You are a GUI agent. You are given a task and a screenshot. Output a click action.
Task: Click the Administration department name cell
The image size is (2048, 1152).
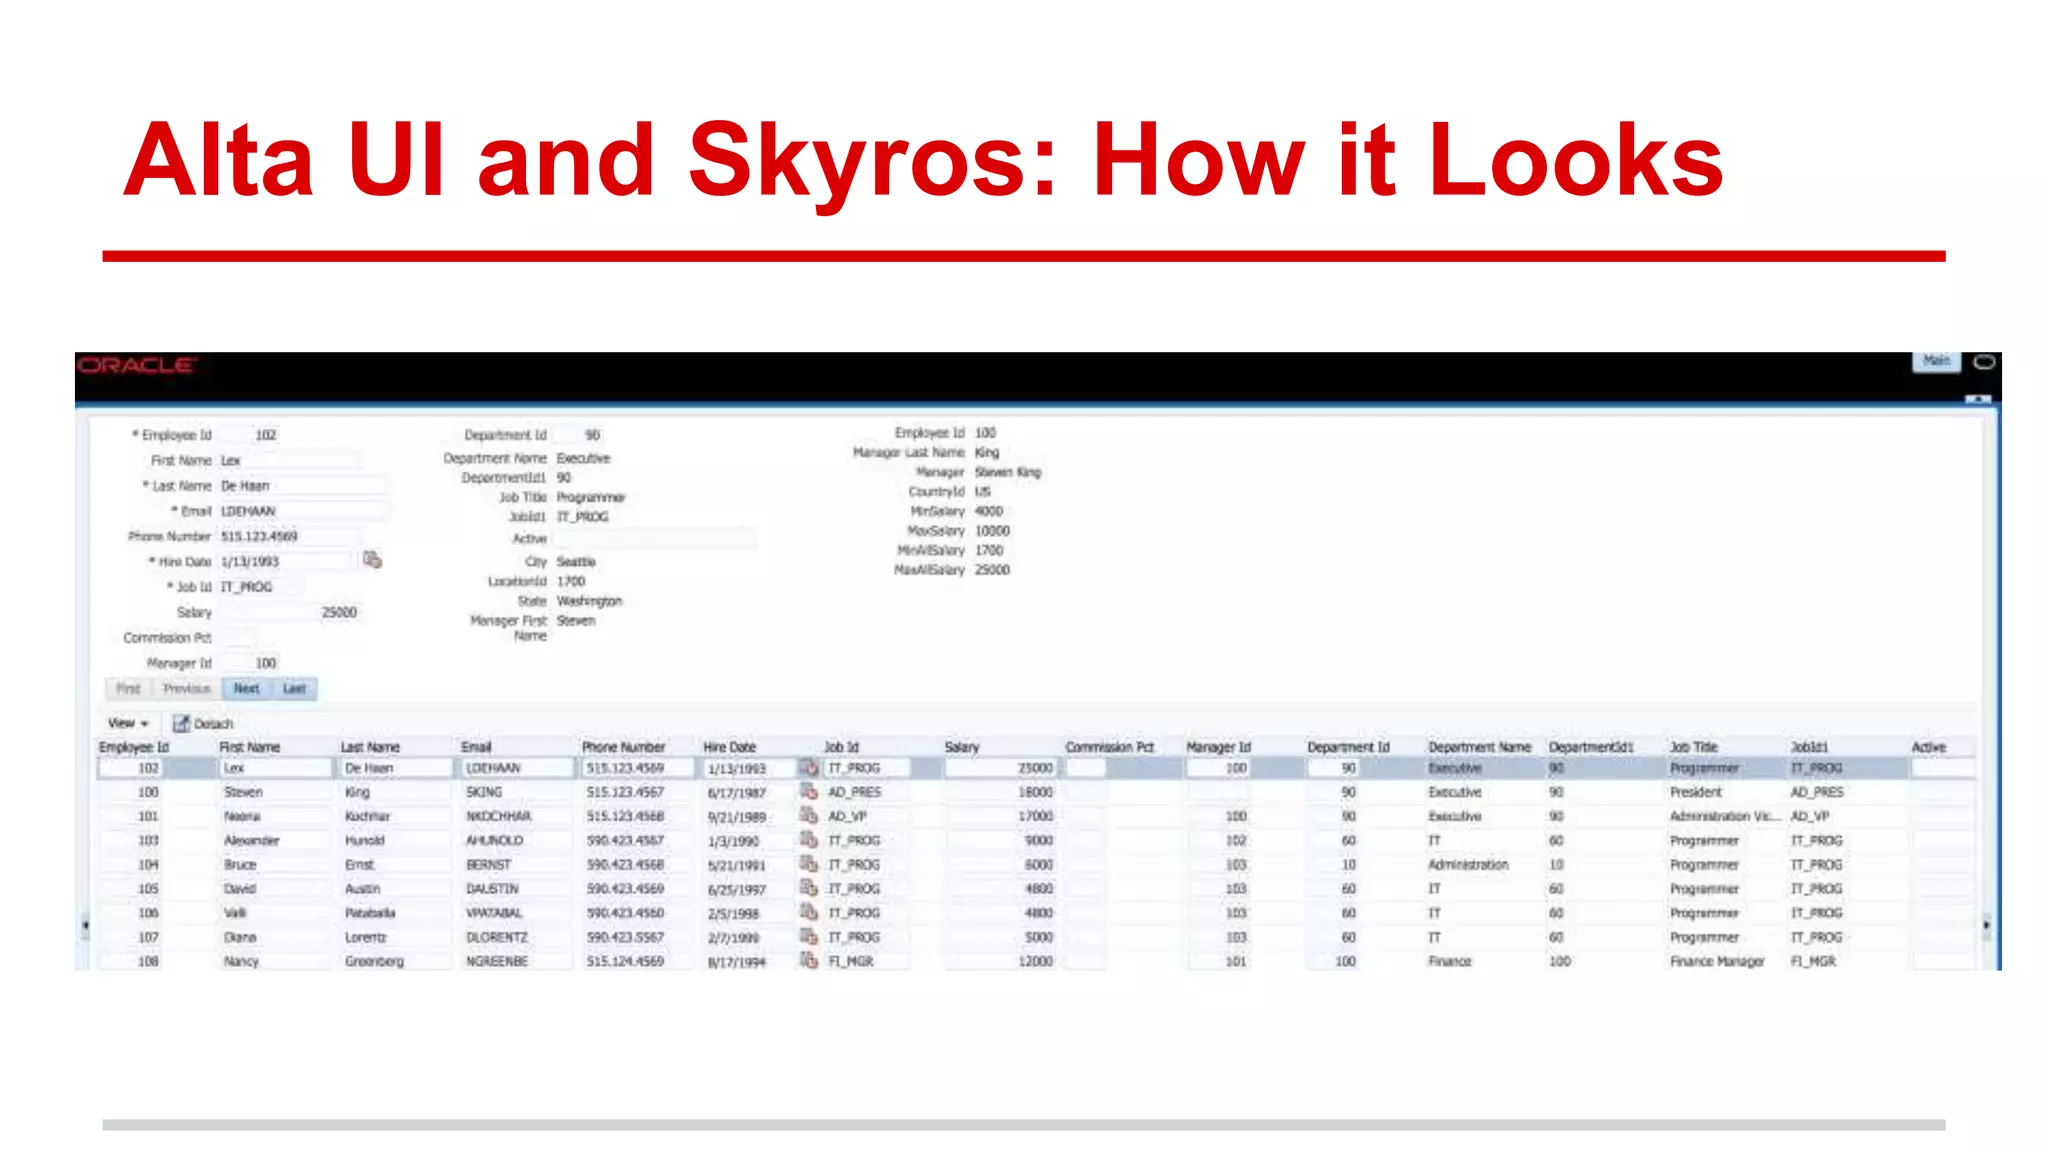click(1468, 864)
